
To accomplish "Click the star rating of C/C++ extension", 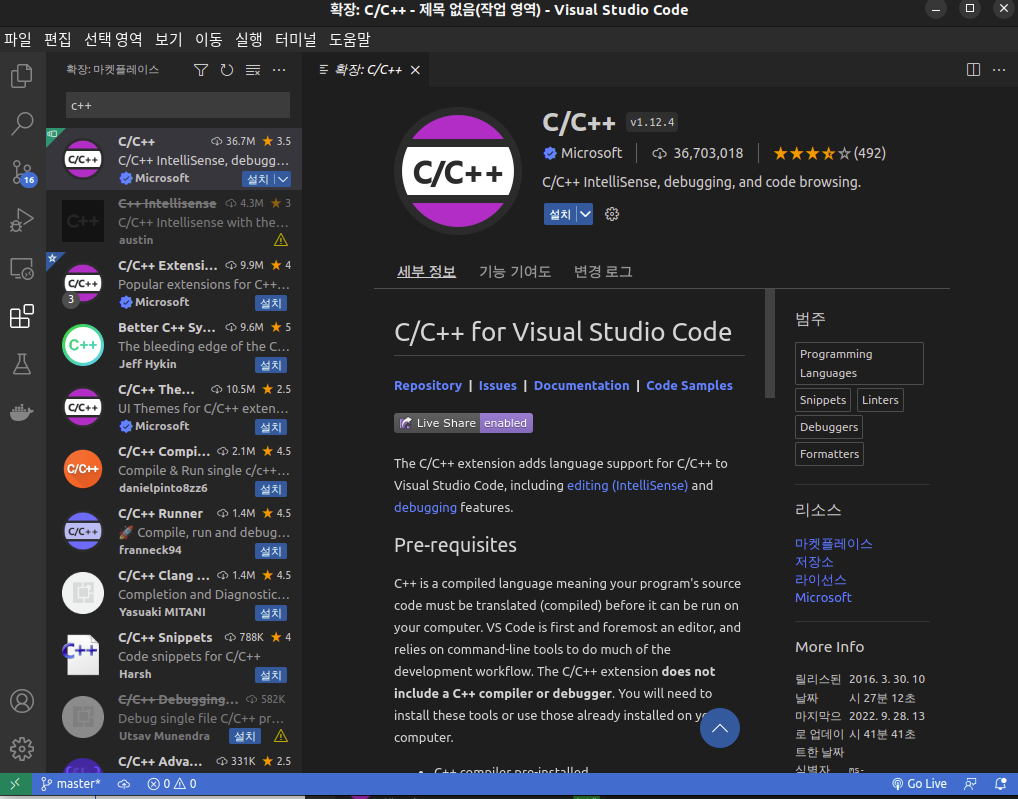I will tap(829, 153).
